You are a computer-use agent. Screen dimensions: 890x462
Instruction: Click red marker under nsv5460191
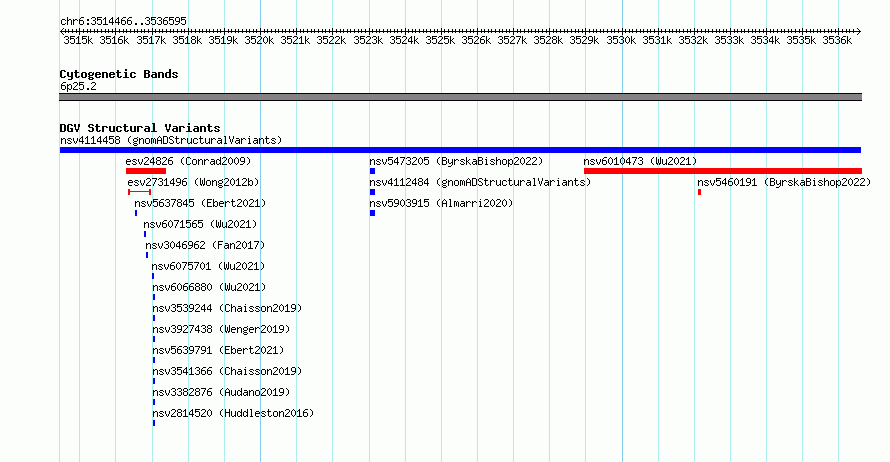click(699, 192)
